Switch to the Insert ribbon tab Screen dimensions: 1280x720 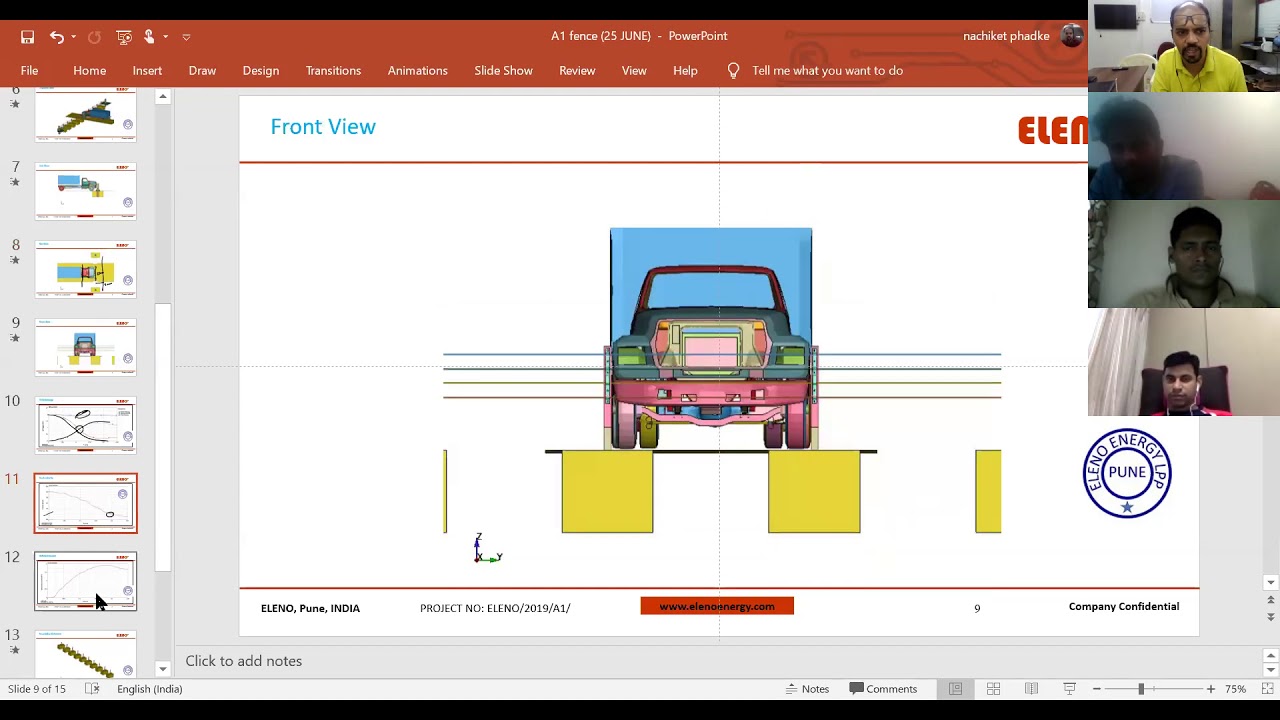click(x=147, y=71)
